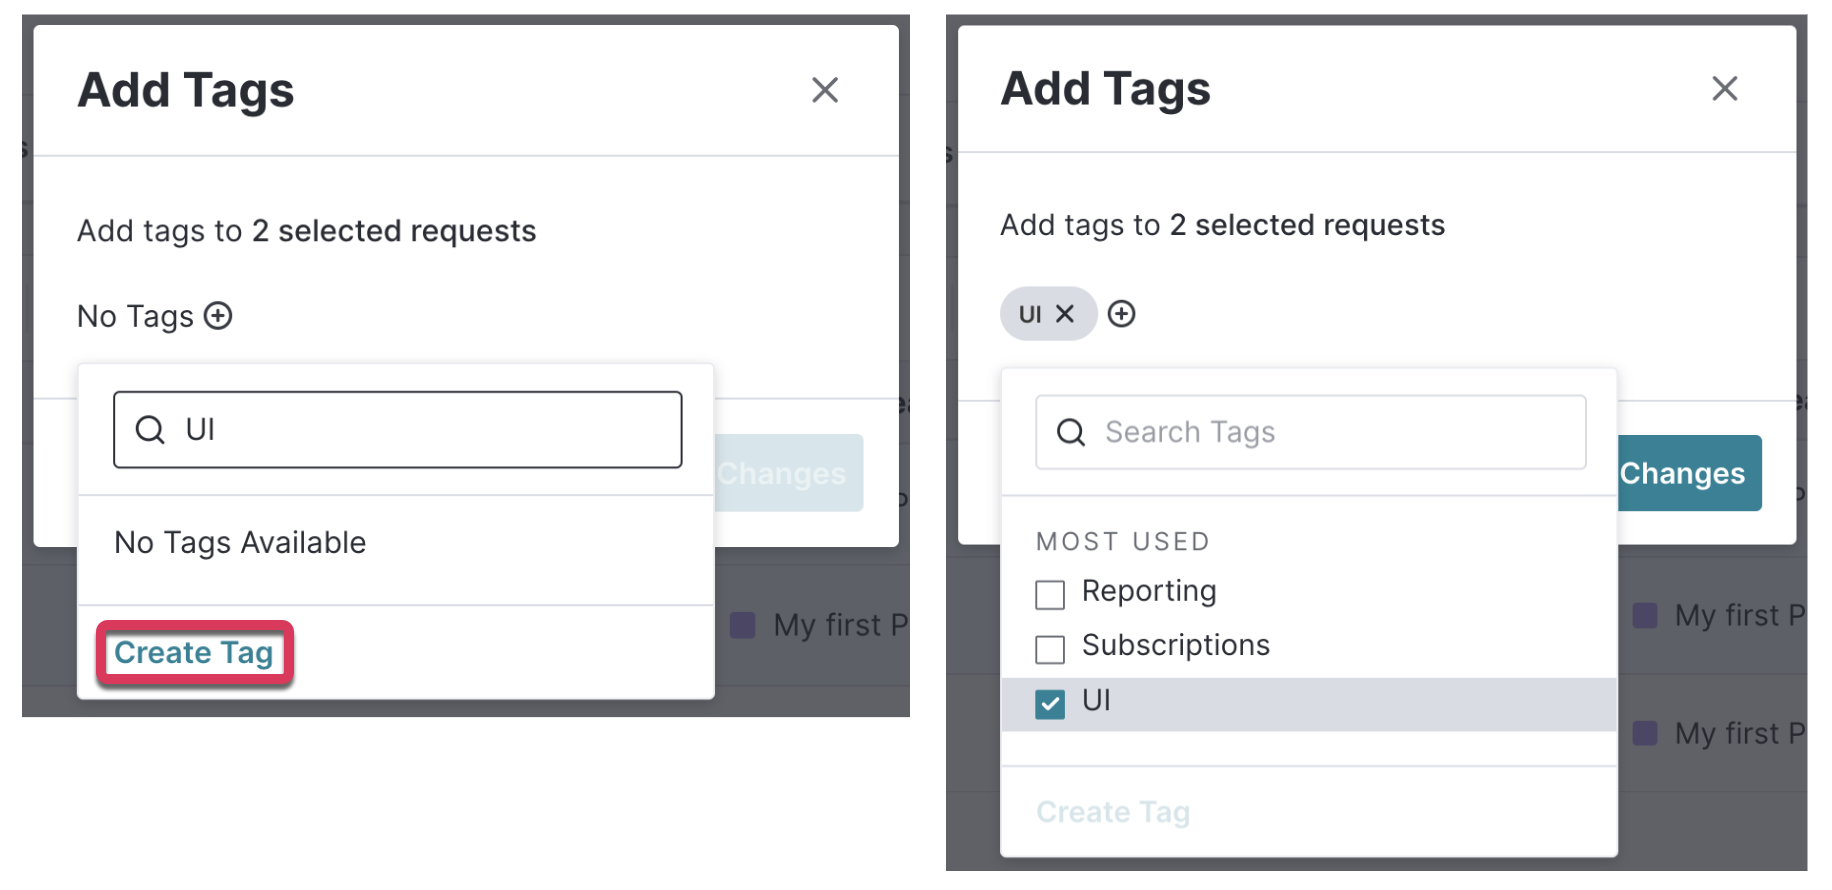Click the plus icon next to UI chip

pyautogui.click(x=1122, y=314)
